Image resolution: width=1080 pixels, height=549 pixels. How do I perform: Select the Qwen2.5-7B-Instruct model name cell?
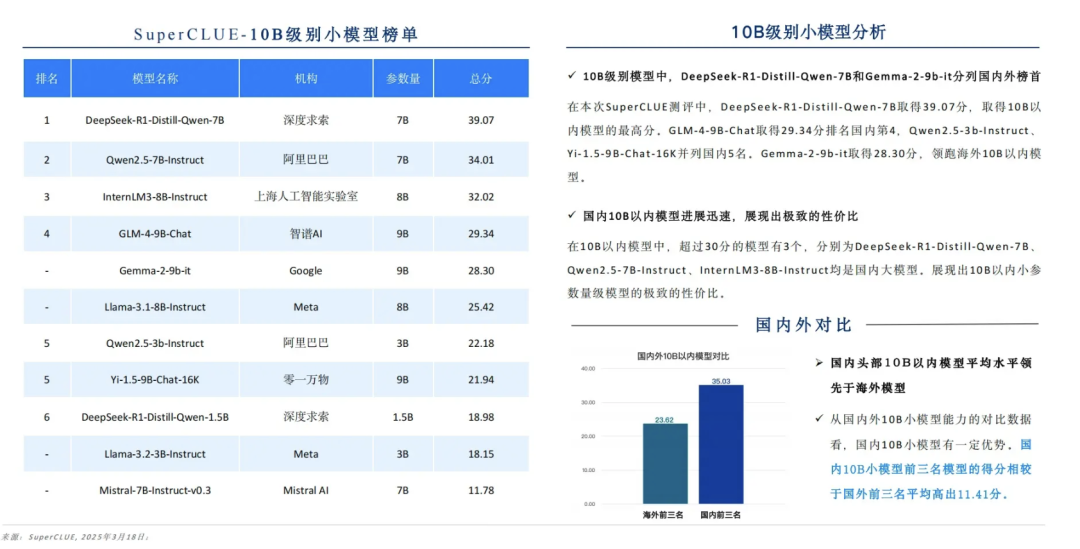[x=155, y=160]
